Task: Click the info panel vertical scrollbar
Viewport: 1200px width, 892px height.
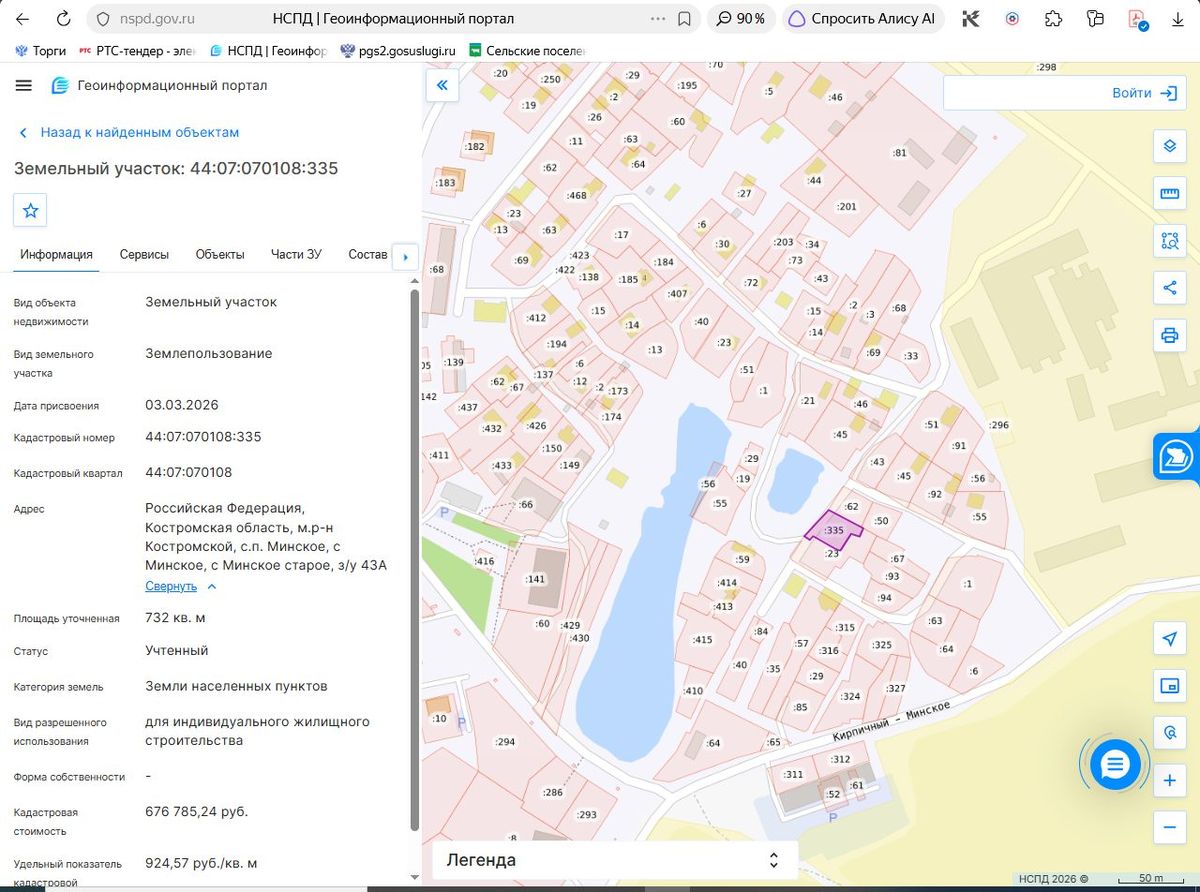Action: (415, 560)
